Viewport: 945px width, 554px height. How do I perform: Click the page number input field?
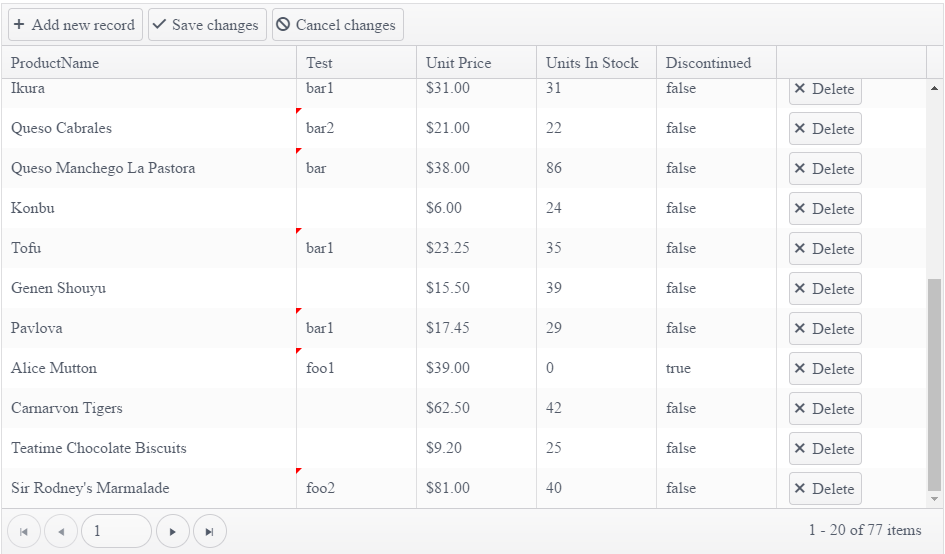(116, 531)
